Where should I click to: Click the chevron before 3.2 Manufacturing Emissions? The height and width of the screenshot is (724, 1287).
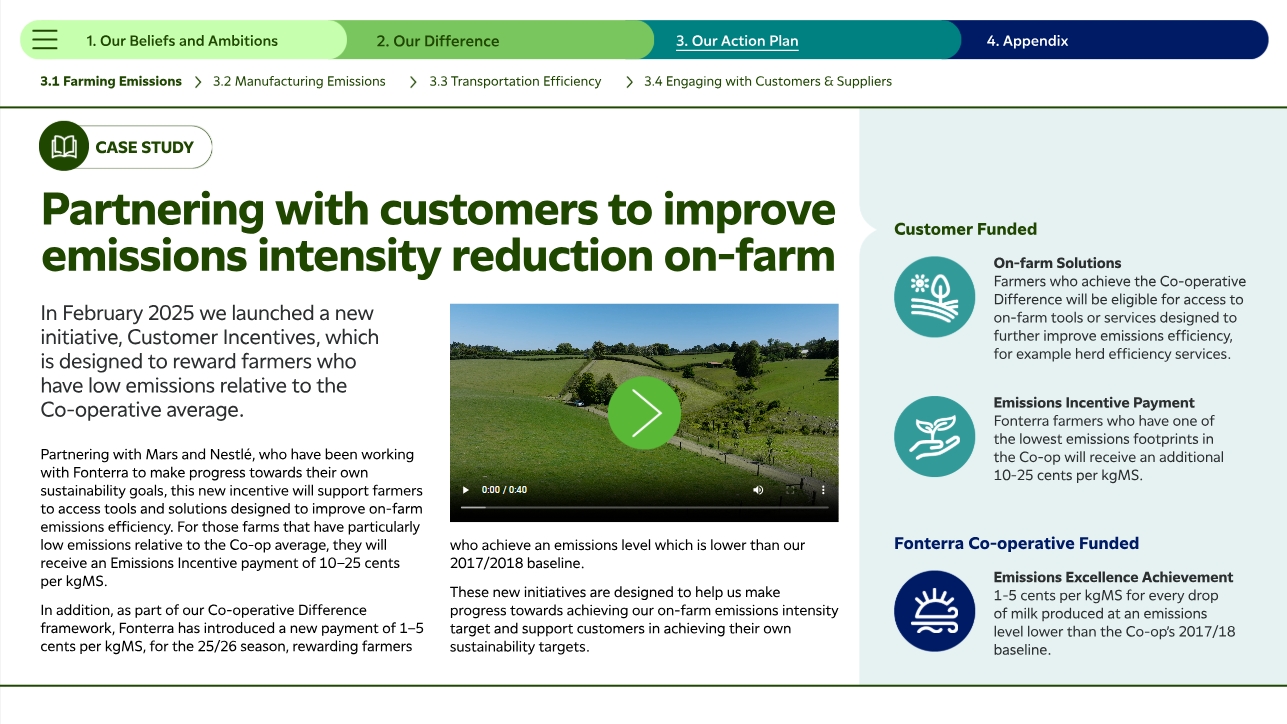[x=198, y=82]
